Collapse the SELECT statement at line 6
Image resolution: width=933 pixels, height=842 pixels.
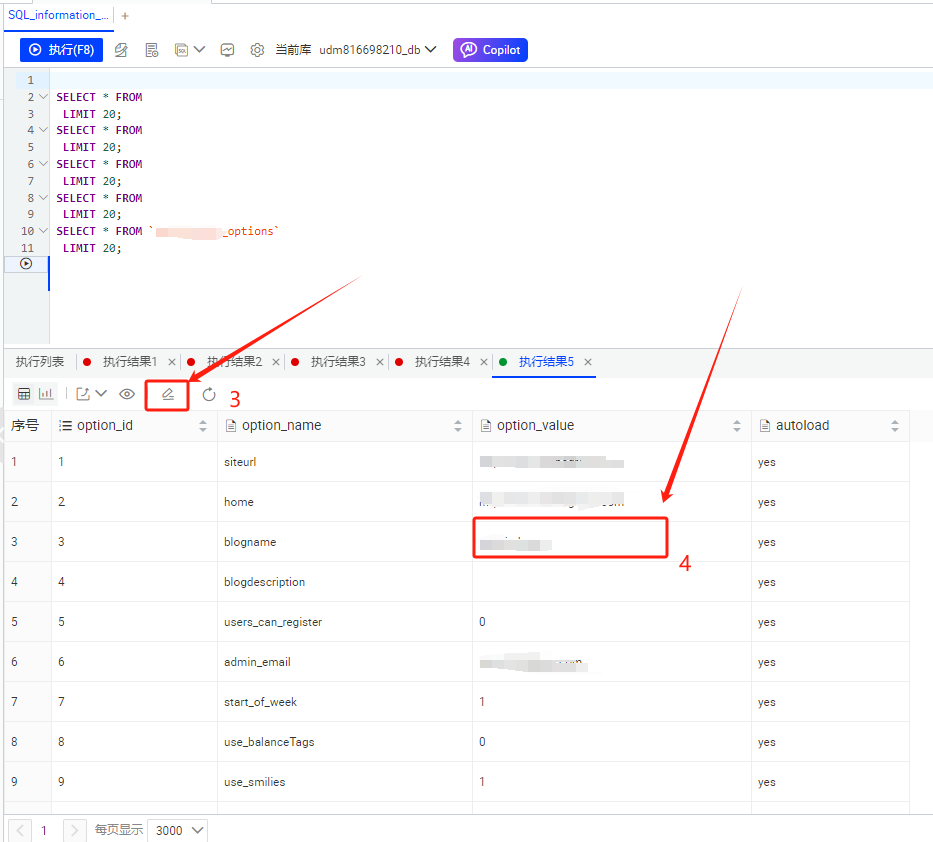pyautogui.click(x=43, y=164)
